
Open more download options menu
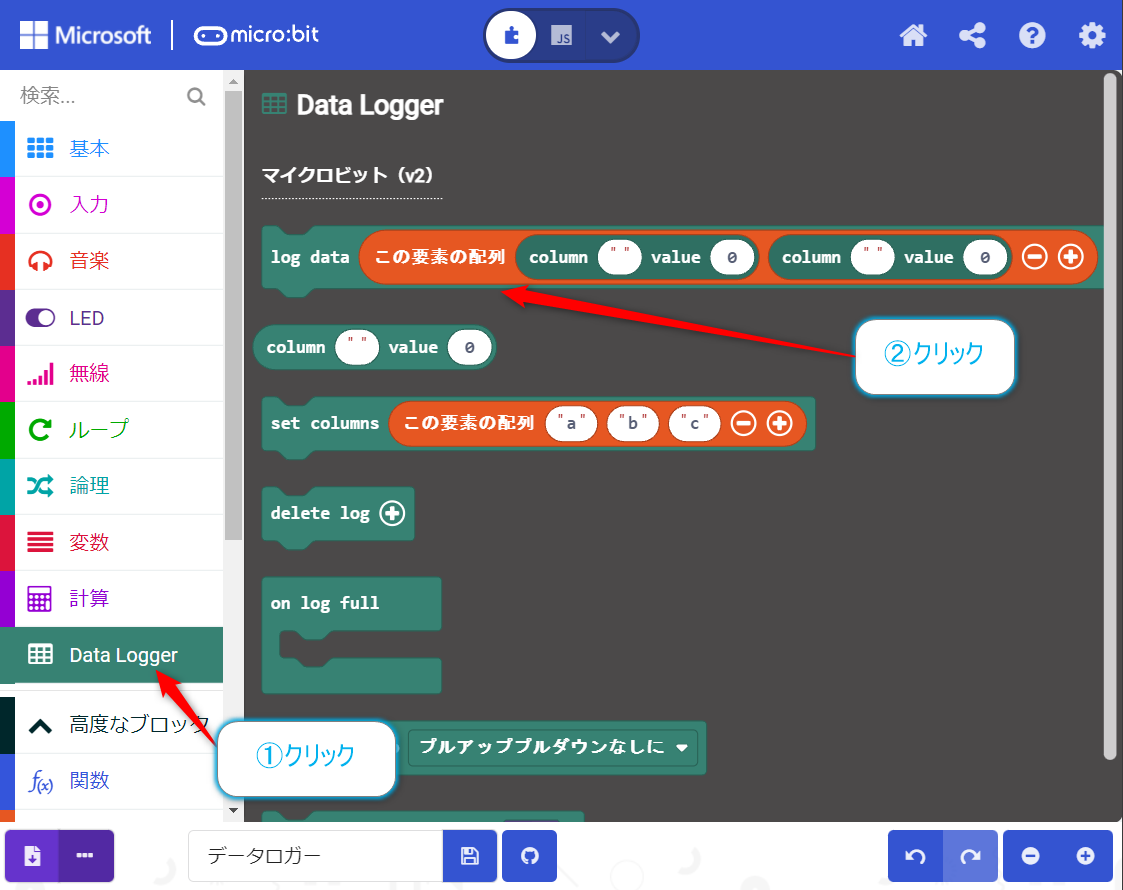click(x=85, y=856)
